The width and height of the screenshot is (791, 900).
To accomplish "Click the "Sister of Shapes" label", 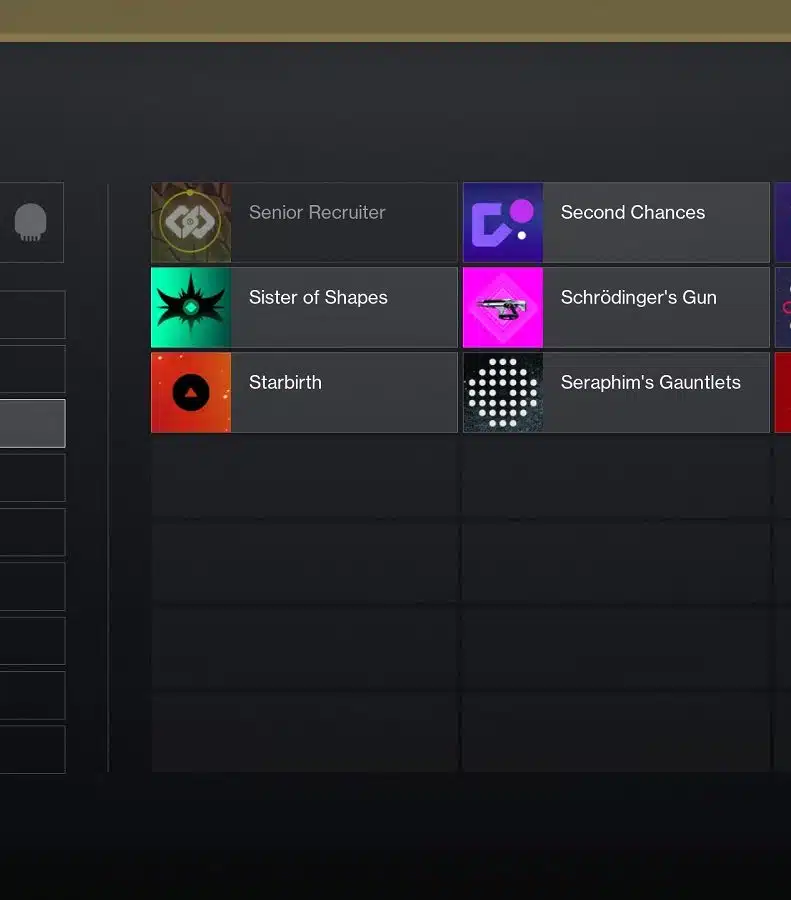I will tap(318, 297).
